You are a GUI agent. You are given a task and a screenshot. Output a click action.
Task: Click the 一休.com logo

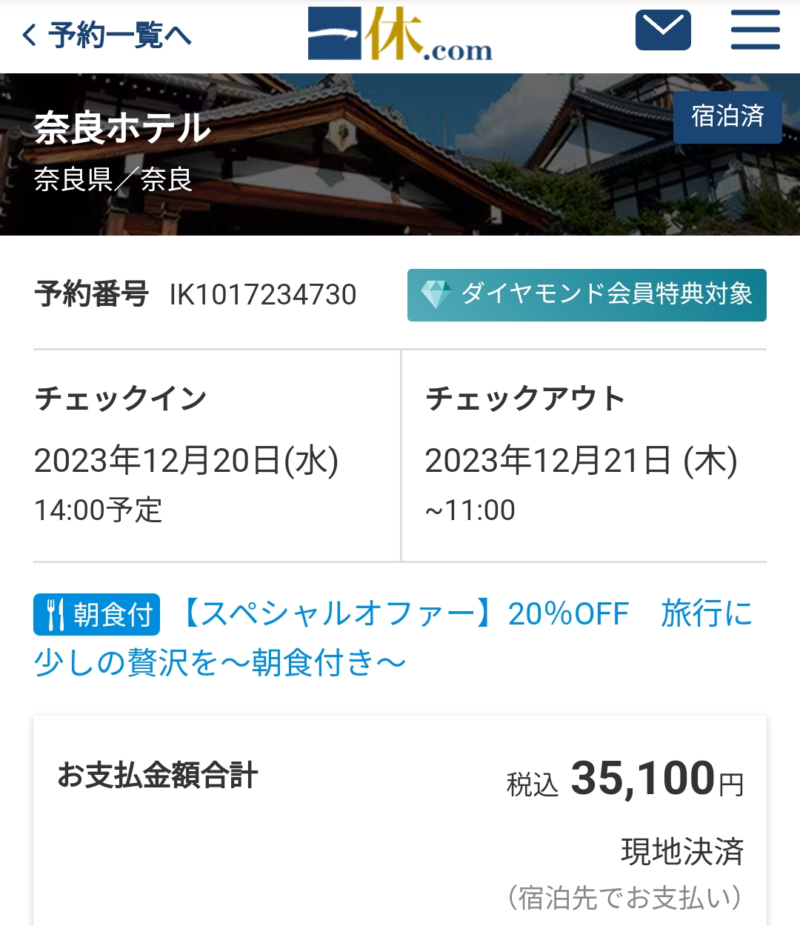[400, 34]
